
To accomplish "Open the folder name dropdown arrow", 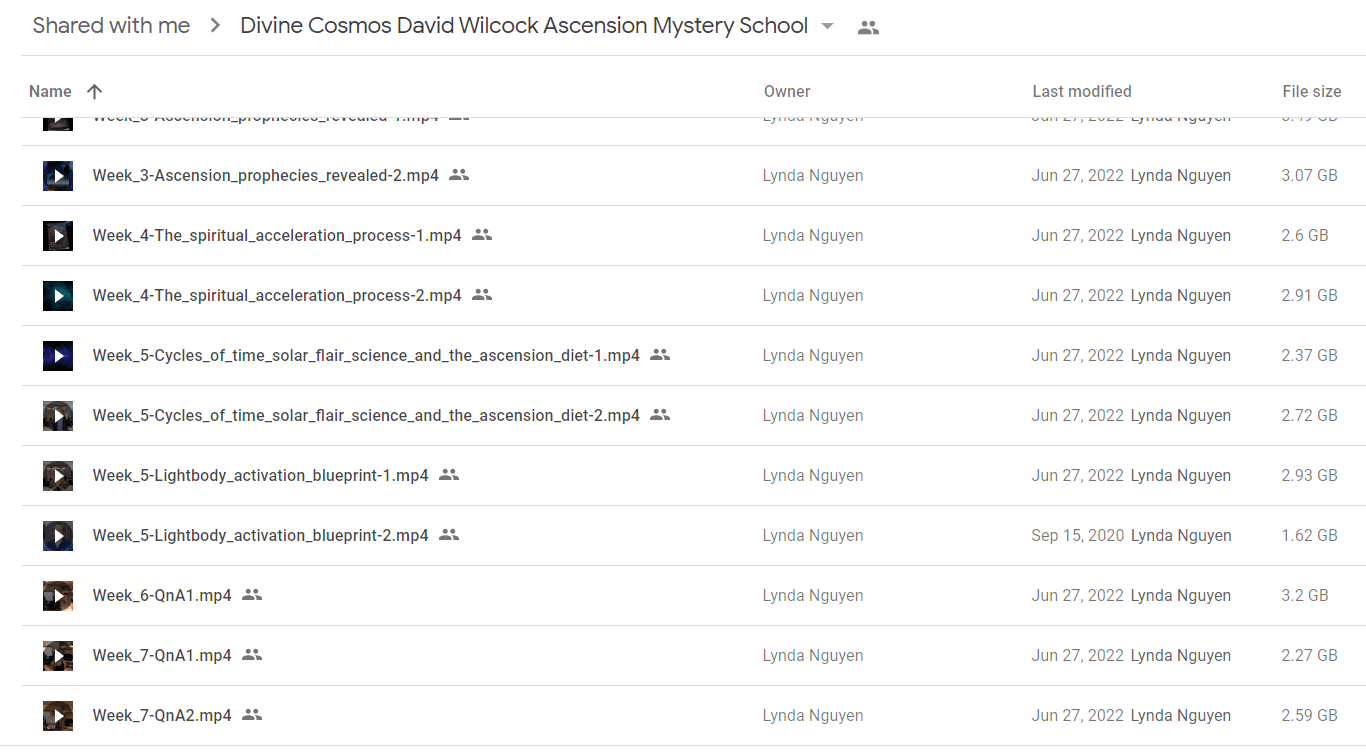I will coord(827,27).
